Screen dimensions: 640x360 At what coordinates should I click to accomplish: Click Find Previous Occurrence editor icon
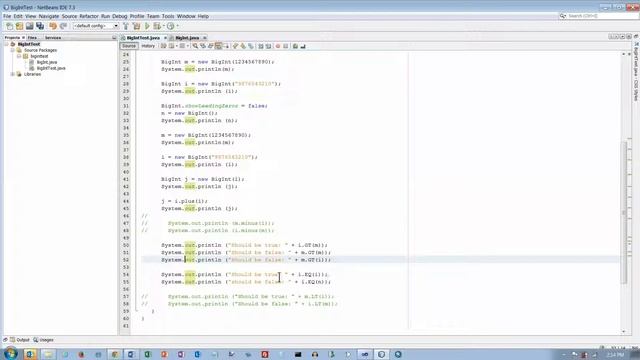point(203,46)
